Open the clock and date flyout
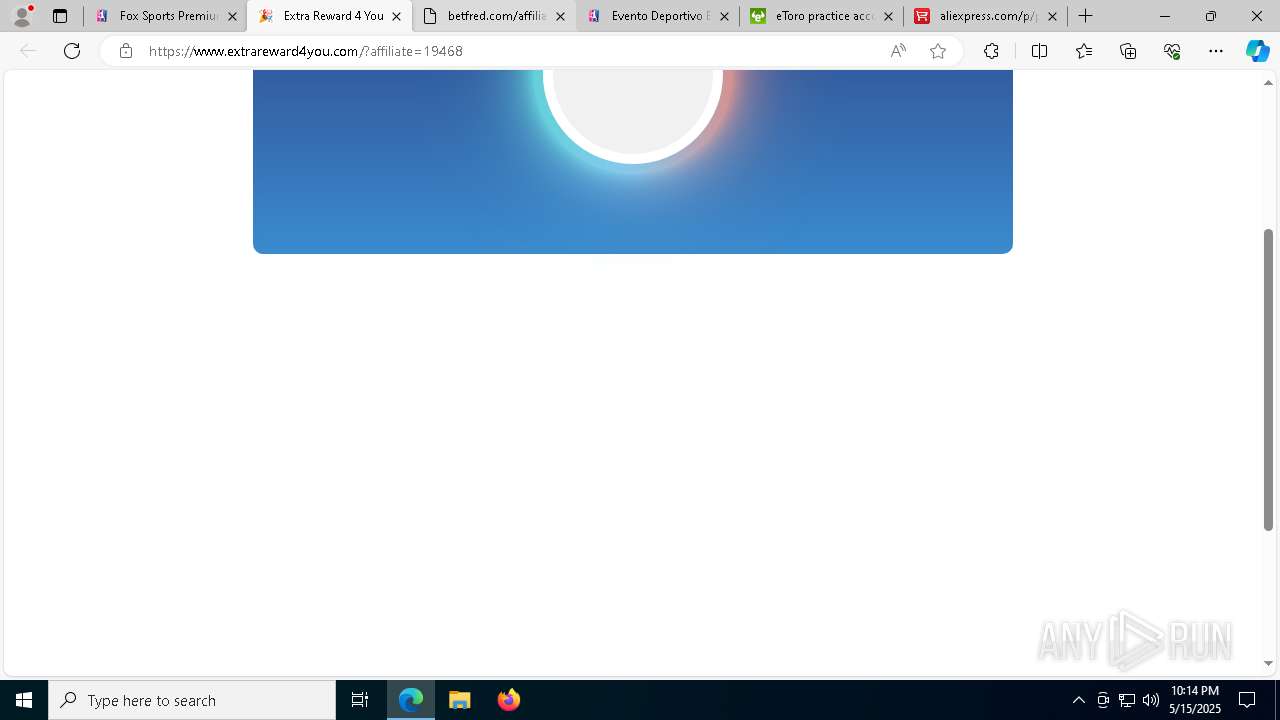The image size is (1280, 720). tap(1195, 700)
